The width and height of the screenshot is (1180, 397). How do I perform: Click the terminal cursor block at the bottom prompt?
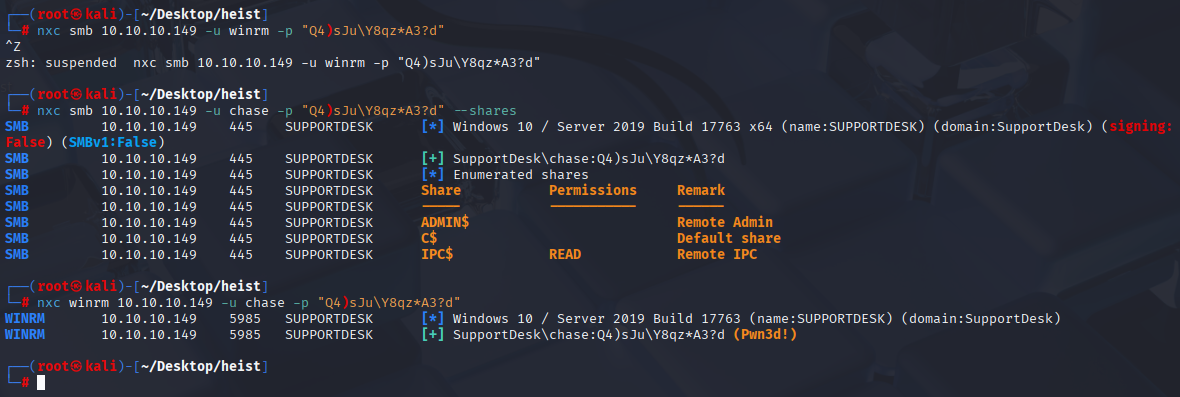(41, 382)
